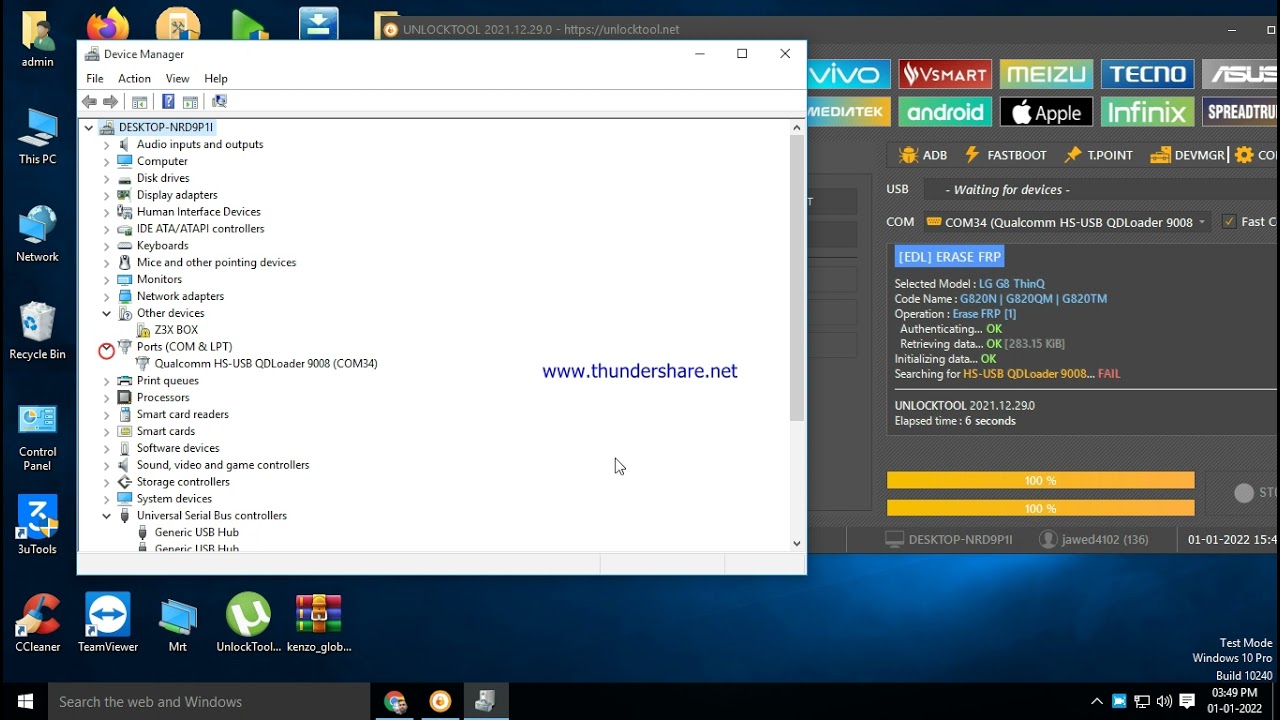1280x720 pixels.
Task: Open the Mrt desktop shortcut
Action: [x=178, y=623]
